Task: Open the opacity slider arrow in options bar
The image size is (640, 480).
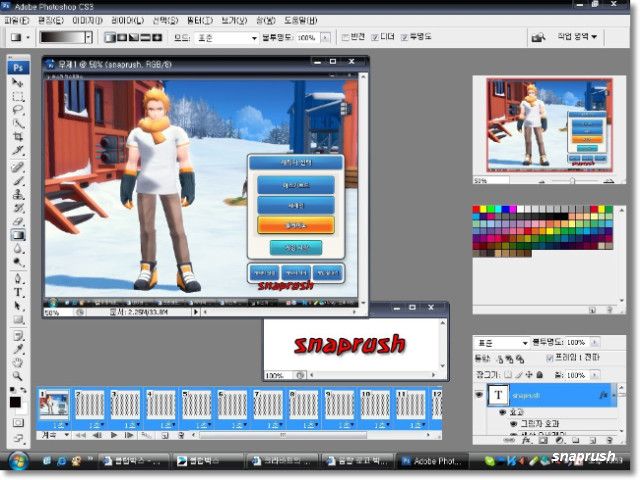Action: [325, 38]
